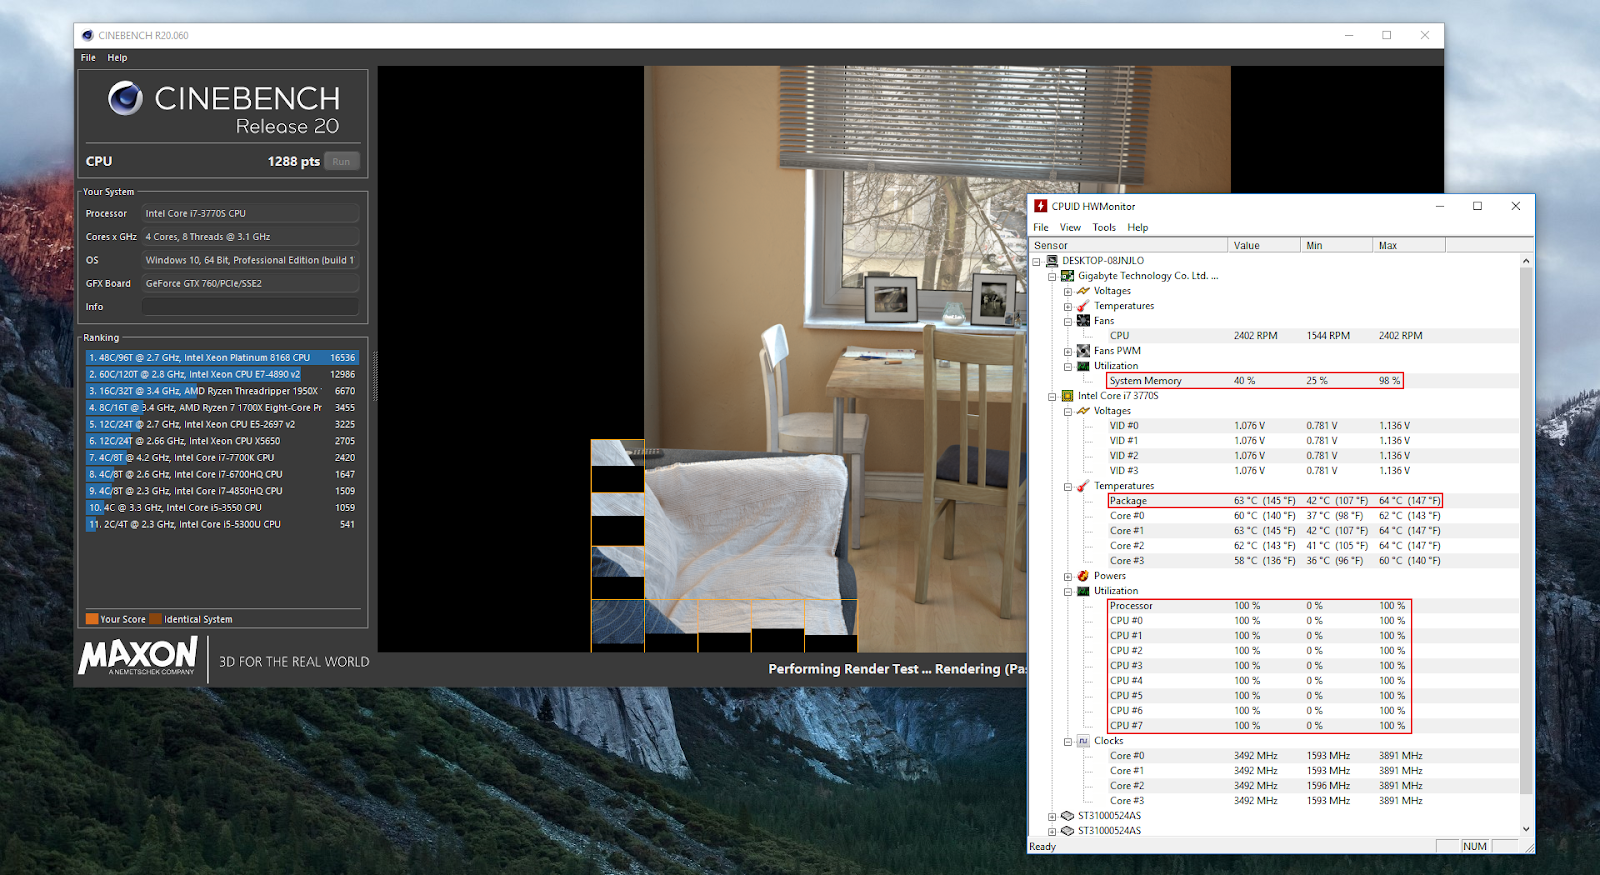Click the Sensor column header in HWMonitor

(1128, 245)
